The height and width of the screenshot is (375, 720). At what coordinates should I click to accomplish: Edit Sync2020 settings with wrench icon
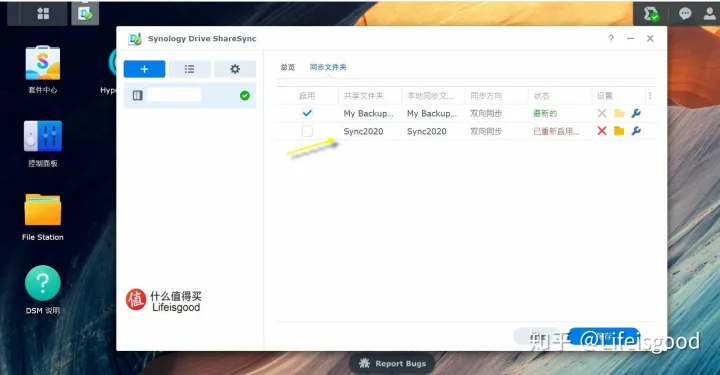(x=636, y=131)
